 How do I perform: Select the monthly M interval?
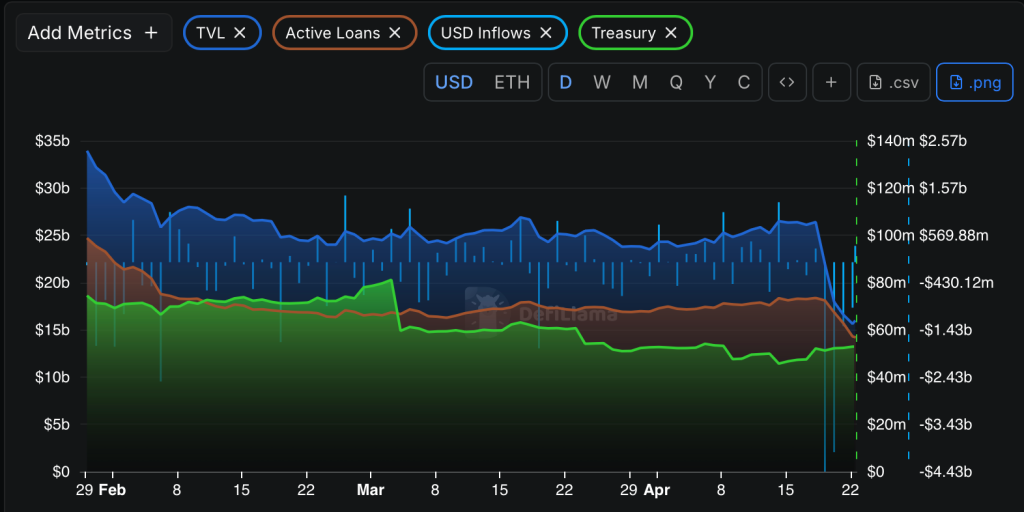click(x=640, y=82)
